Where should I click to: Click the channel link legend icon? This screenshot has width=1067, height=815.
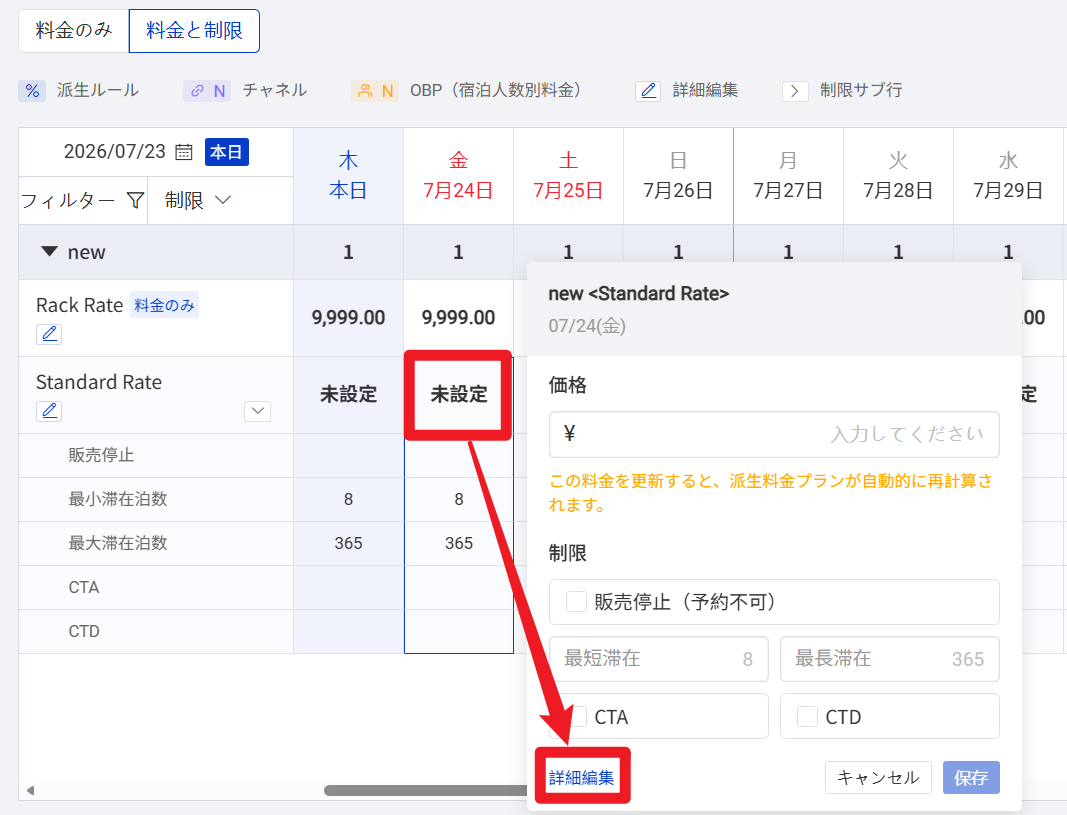(207, 90)
